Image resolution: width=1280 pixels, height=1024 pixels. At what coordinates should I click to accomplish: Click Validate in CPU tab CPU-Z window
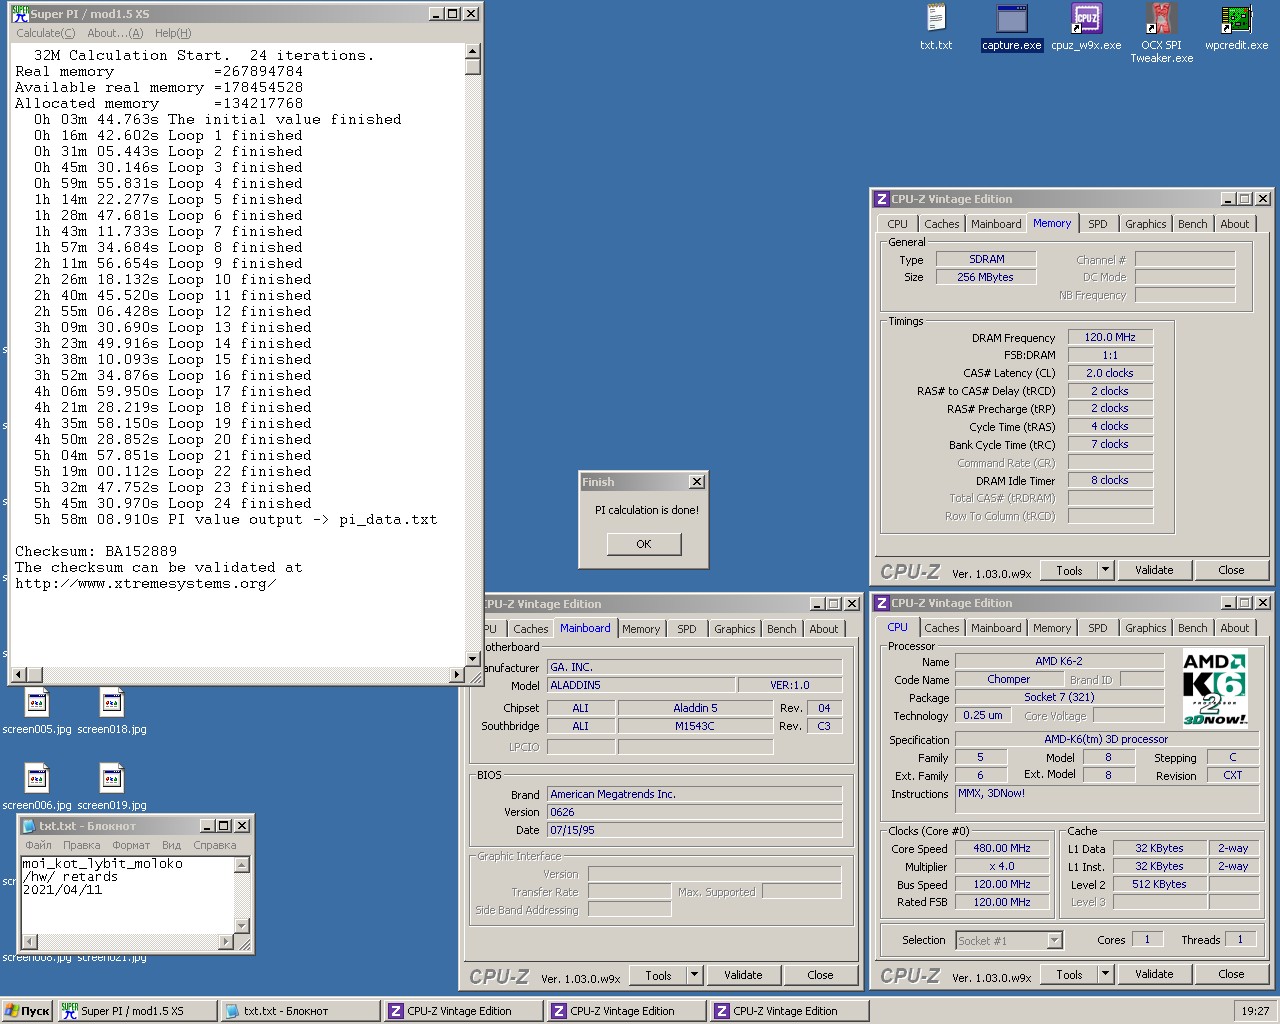1154,974
